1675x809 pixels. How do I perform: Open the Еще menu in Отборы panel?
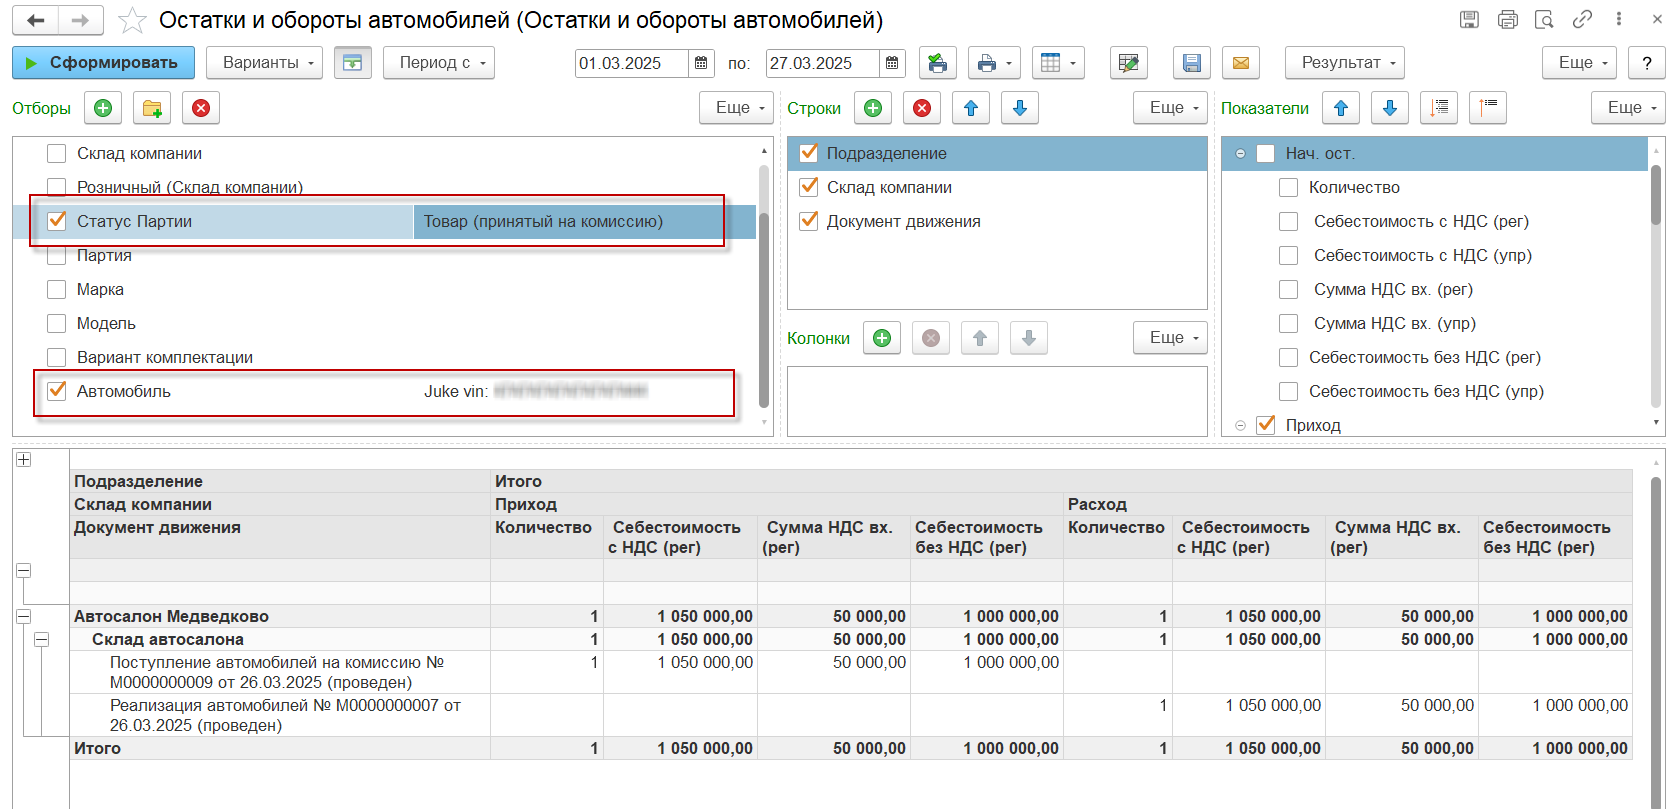[737, 108]
